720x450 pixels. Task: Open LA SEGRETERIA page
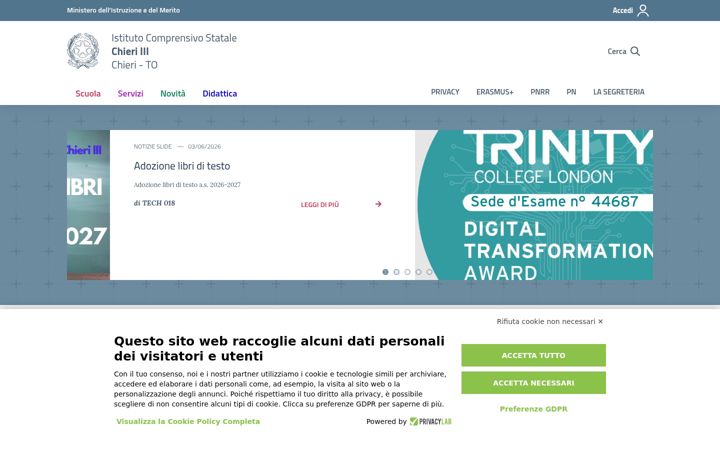[x=619, y=92]
